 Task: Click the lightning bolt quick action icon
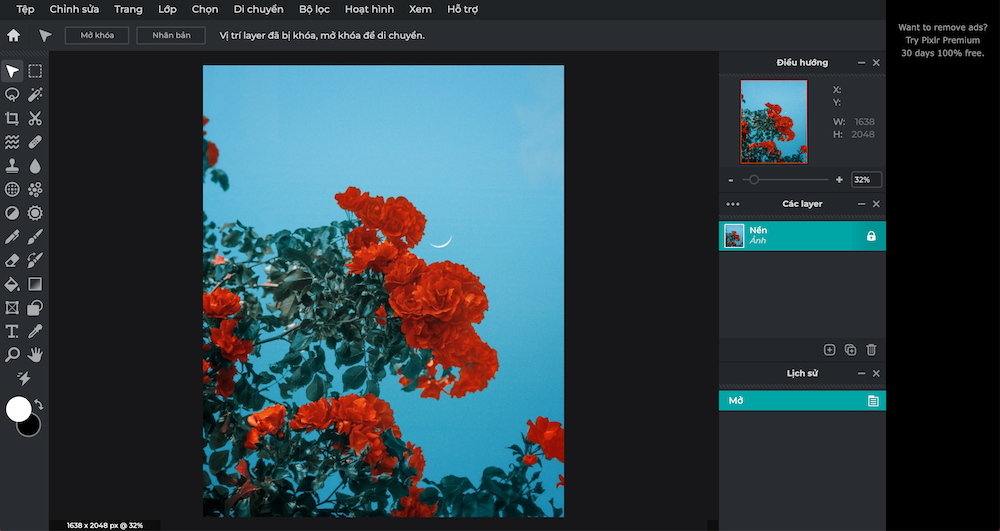pos(24,379)
